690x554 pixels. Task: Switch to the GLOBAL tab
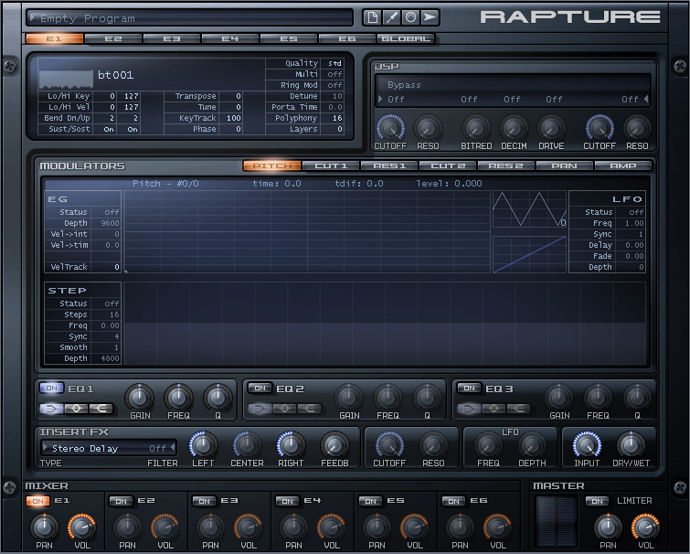(x=405, y=39)
